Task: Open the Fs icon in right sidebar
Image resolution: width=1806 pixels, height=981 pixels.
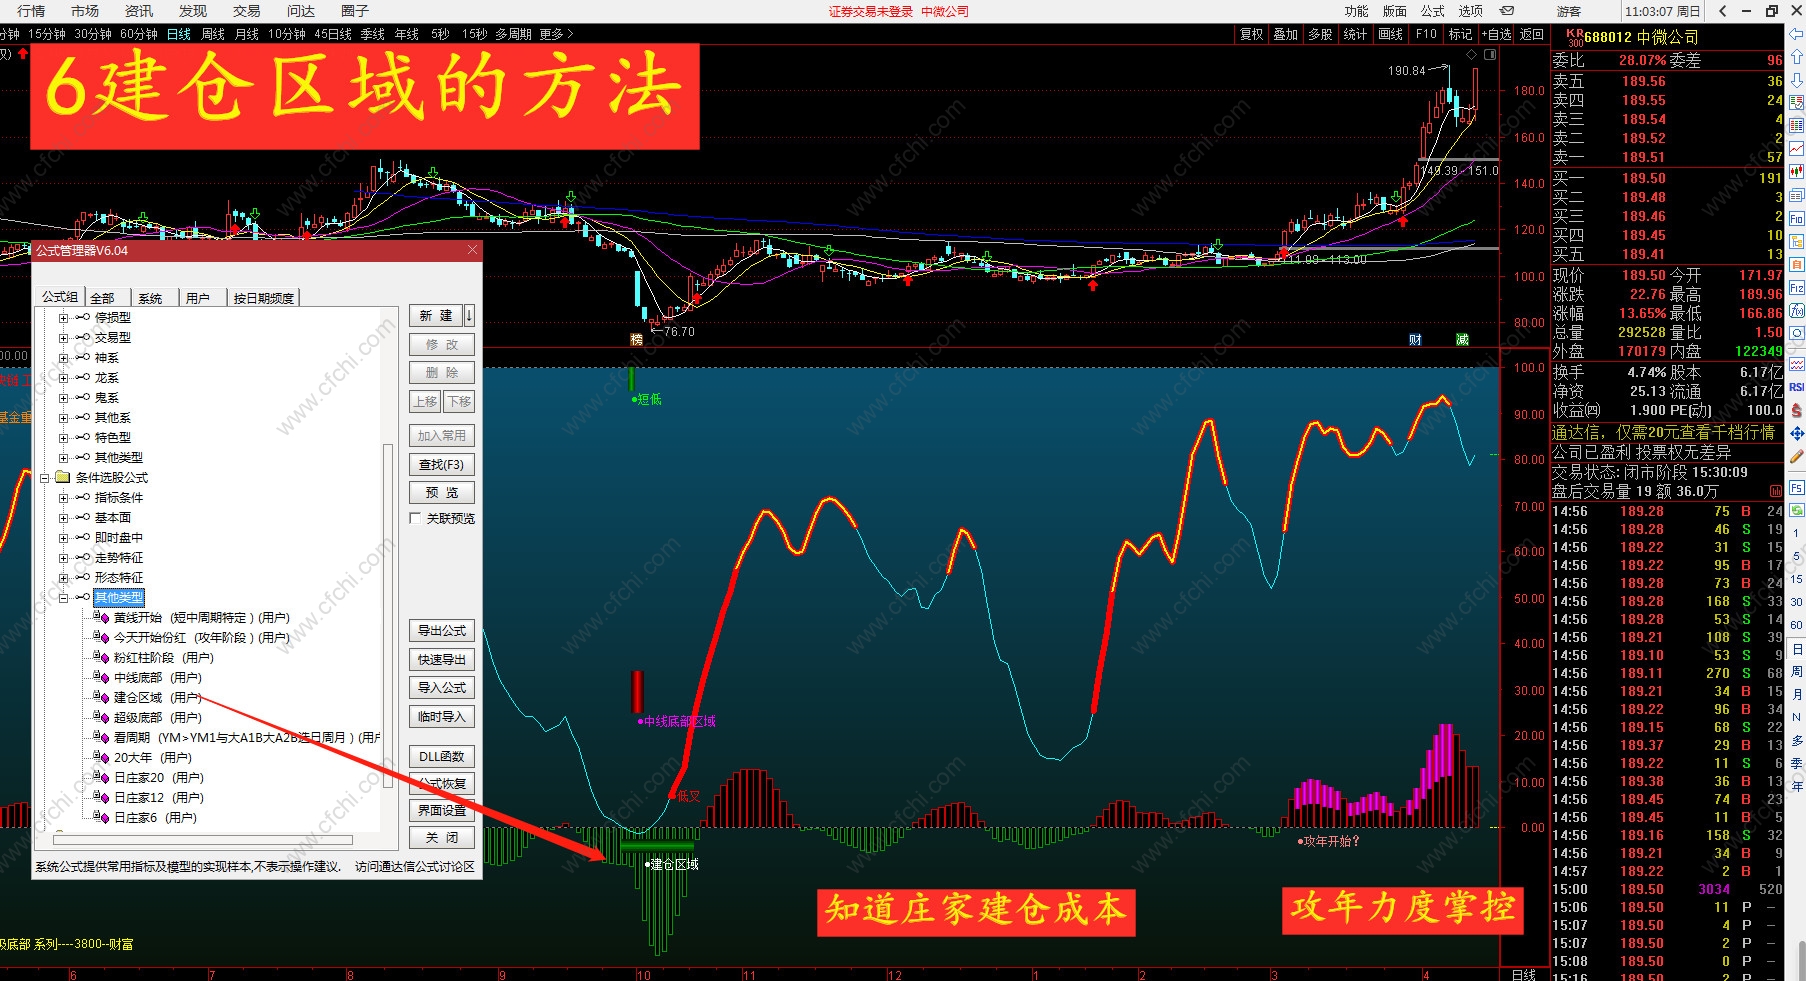Action: point(1796,488)
